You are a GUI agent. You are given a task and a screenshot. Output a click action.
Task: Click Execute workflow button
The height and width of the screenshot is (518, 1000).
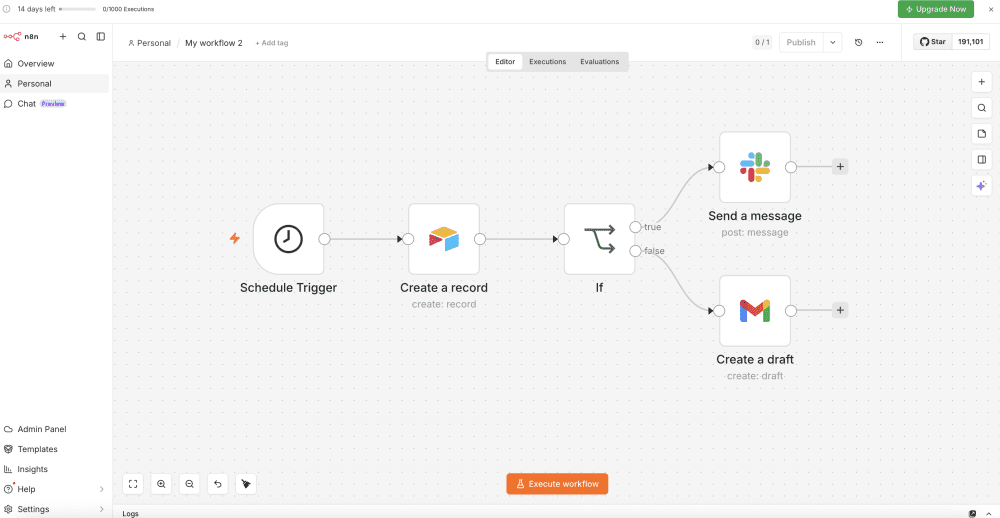click(x=557, y=484)
